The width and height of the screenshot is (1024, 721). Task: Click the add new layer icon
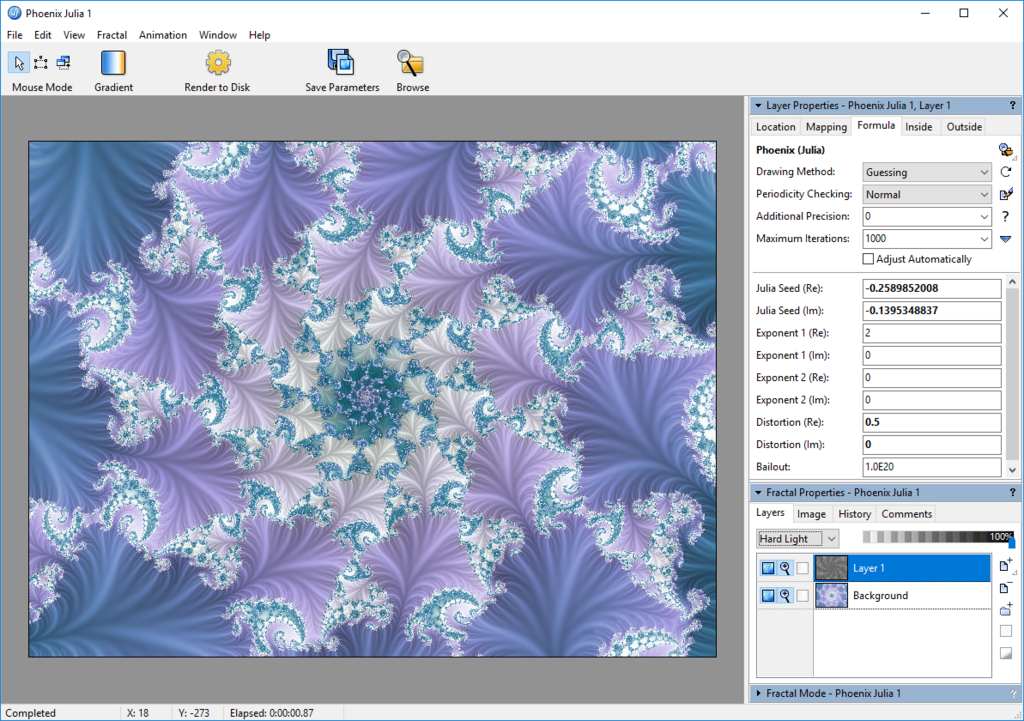coord(1005,566)
